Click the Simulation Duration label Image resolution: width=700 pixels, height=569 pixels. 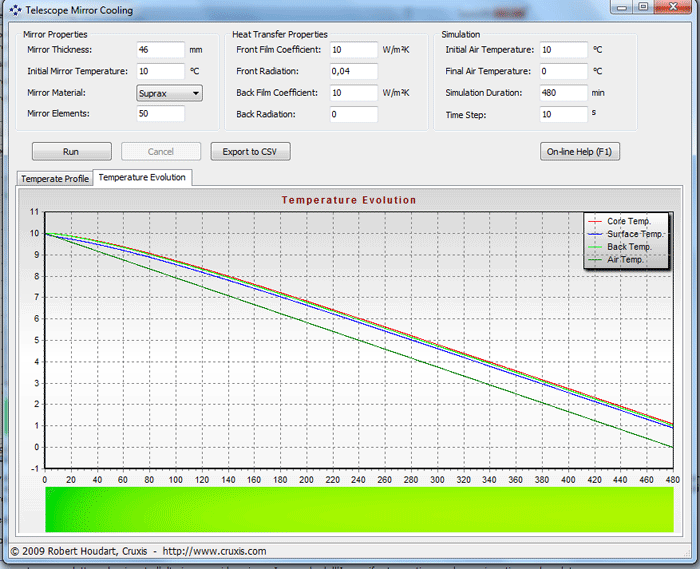483,93
